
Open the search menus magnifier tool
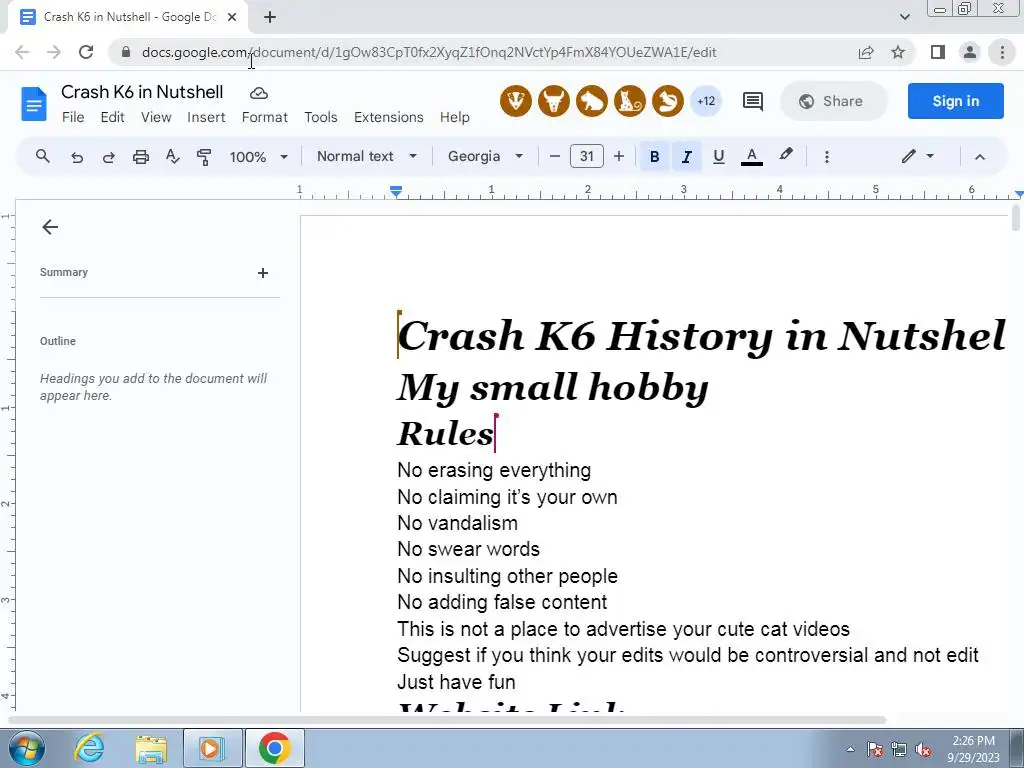[42, 157]
